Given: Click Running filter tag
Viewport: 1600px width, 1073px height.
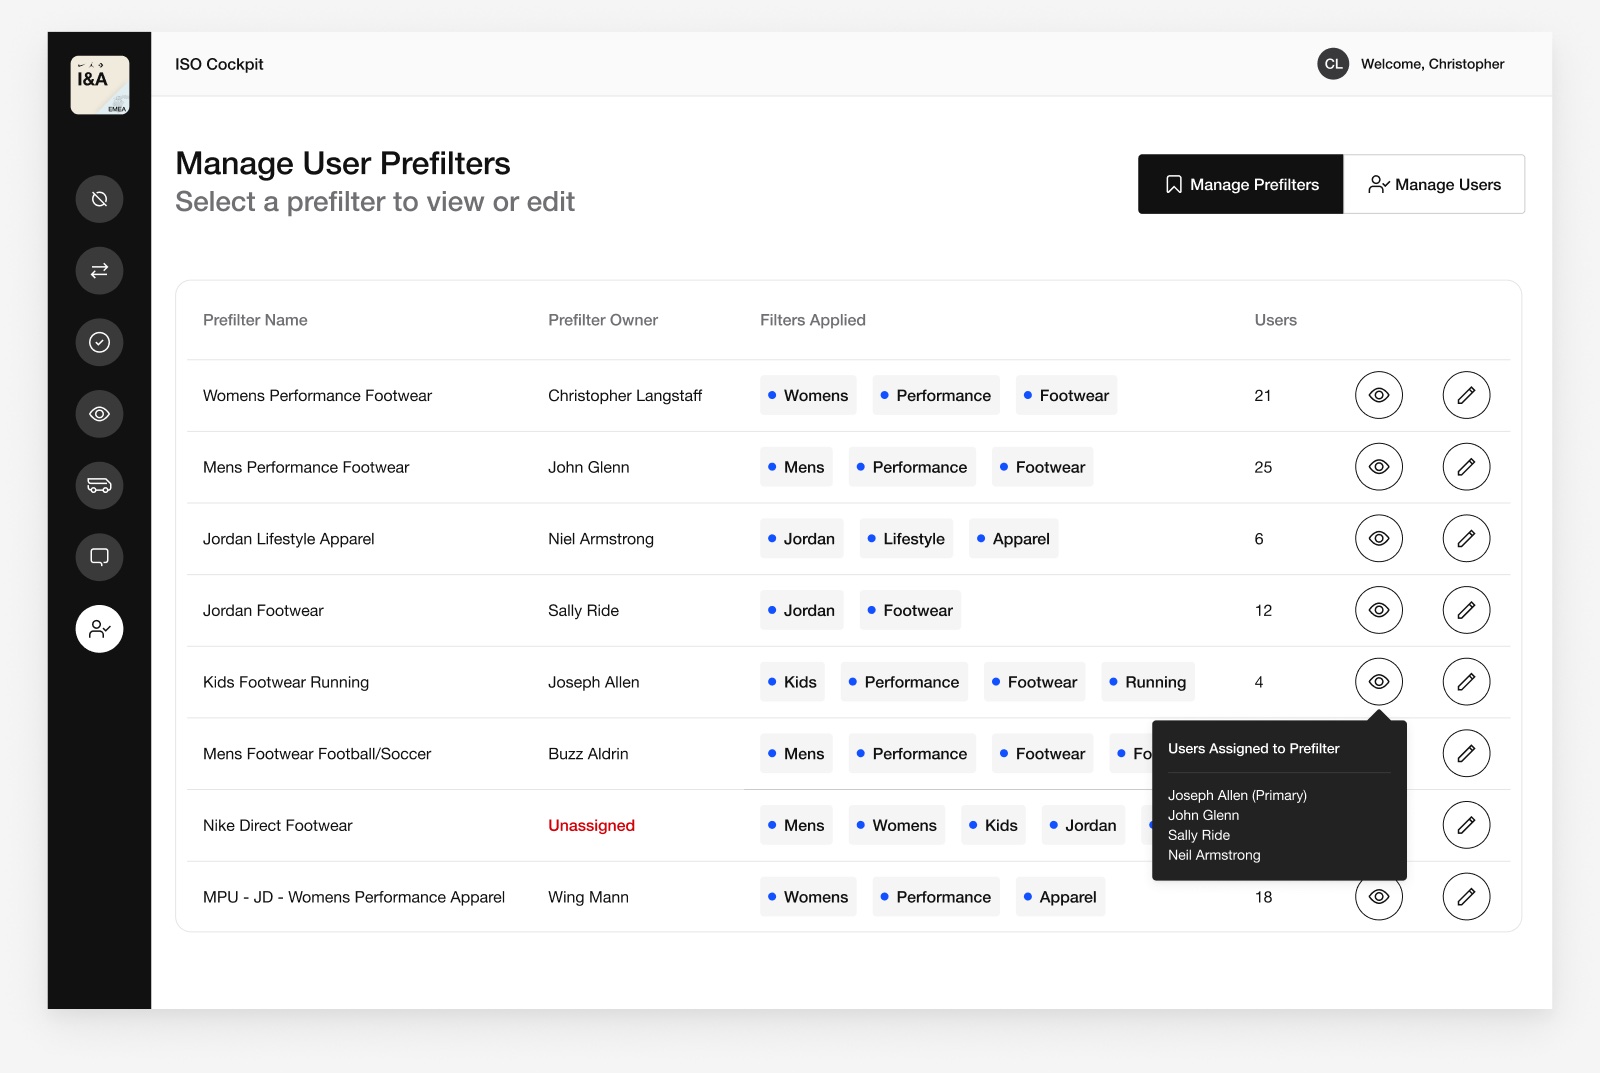Looking at the screenshot, I should click(1148, 682).
